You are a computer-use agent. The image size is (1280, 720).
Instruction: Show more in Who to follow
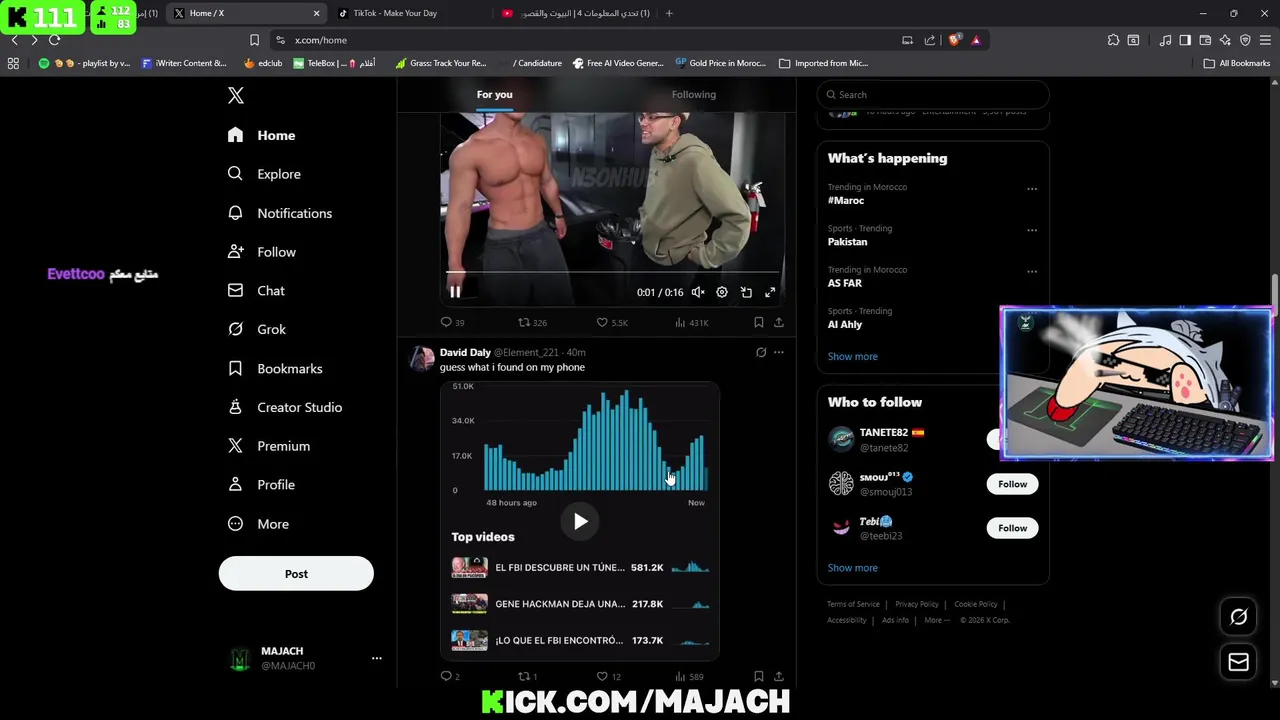click(853, 568)
